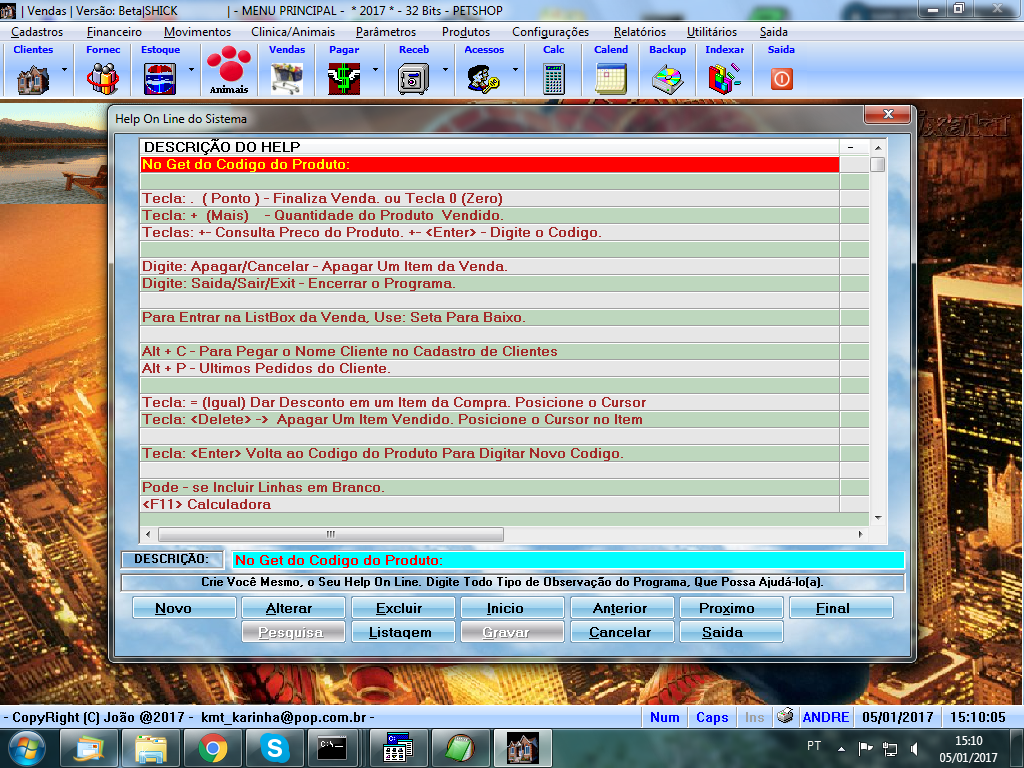The width and height of the screenshot is (1024, 768).
Task: Open the Calend calendar icon
Action: point(611,80)
